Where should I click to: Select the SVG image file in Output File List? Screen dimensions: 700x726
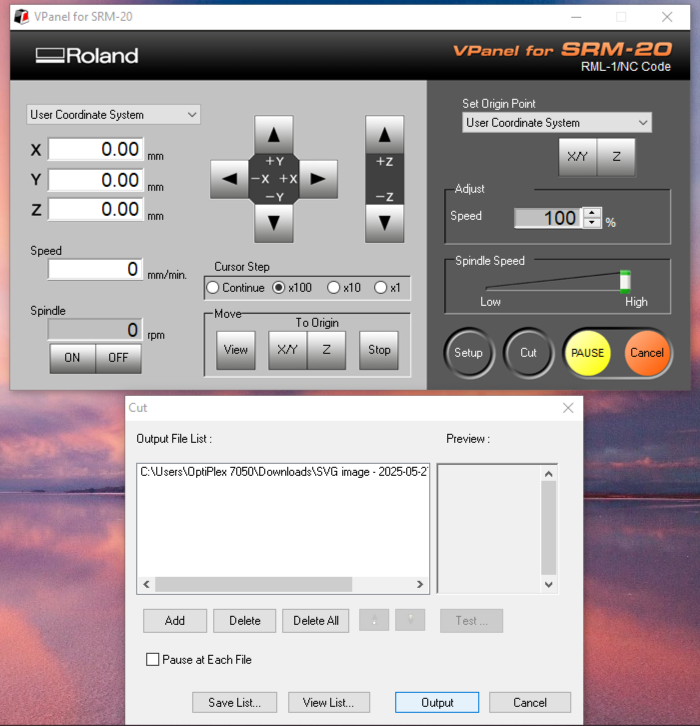coord(283,472)
